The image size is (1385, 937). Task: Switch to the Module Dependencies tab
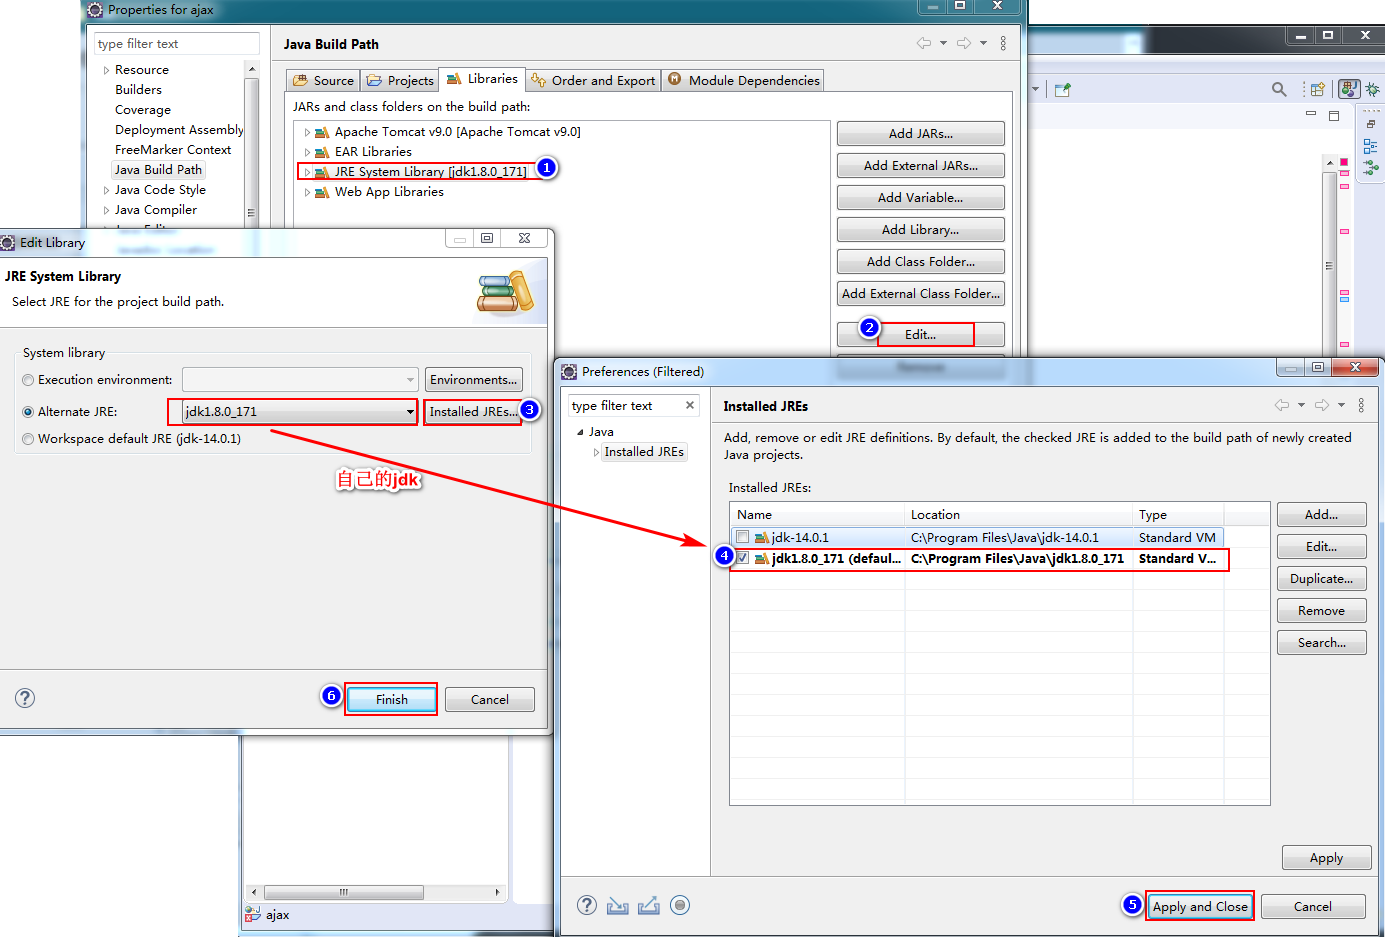pos(743,80)
